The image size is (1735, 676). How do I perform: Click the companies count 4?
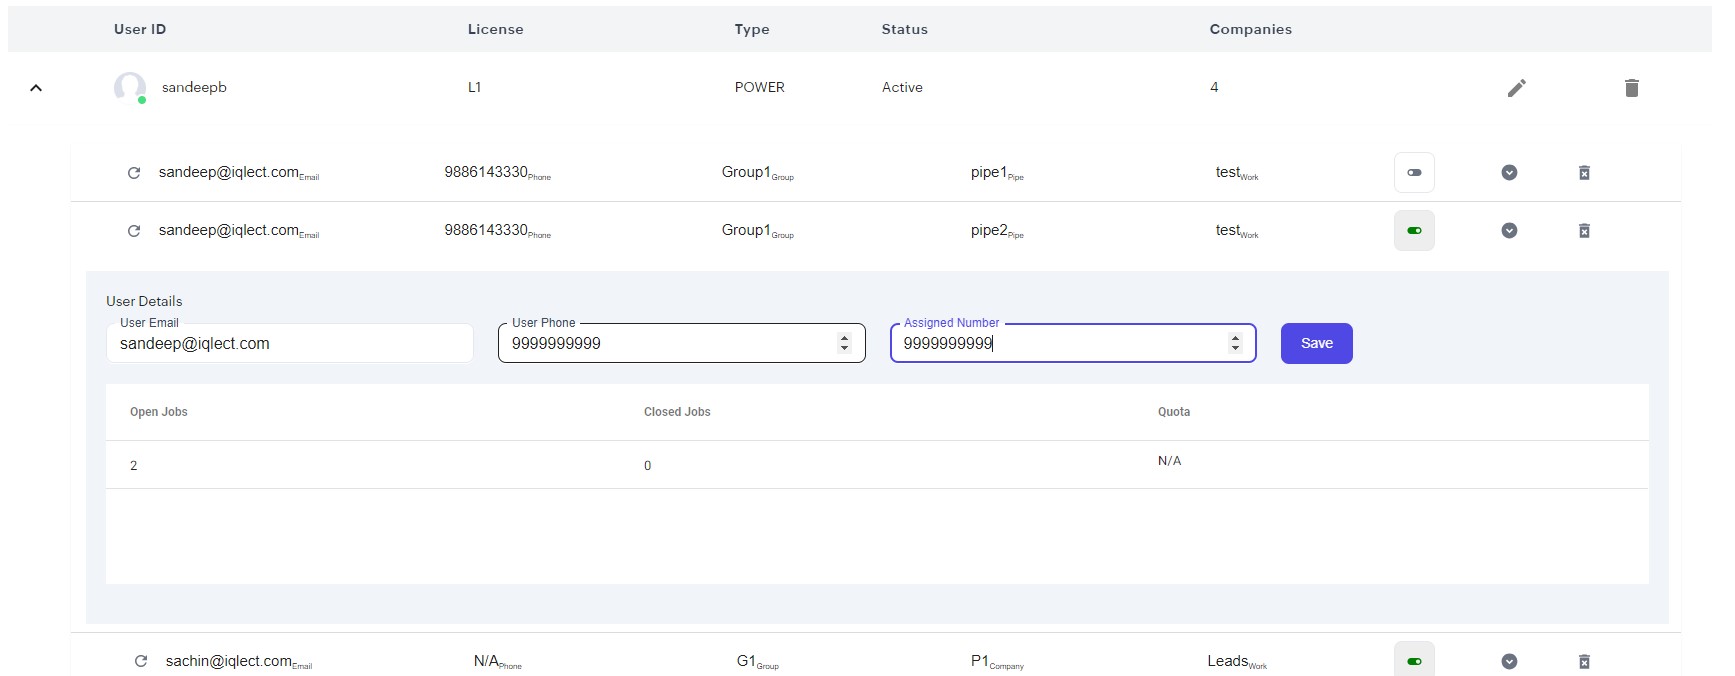[x=1214, y=87]
